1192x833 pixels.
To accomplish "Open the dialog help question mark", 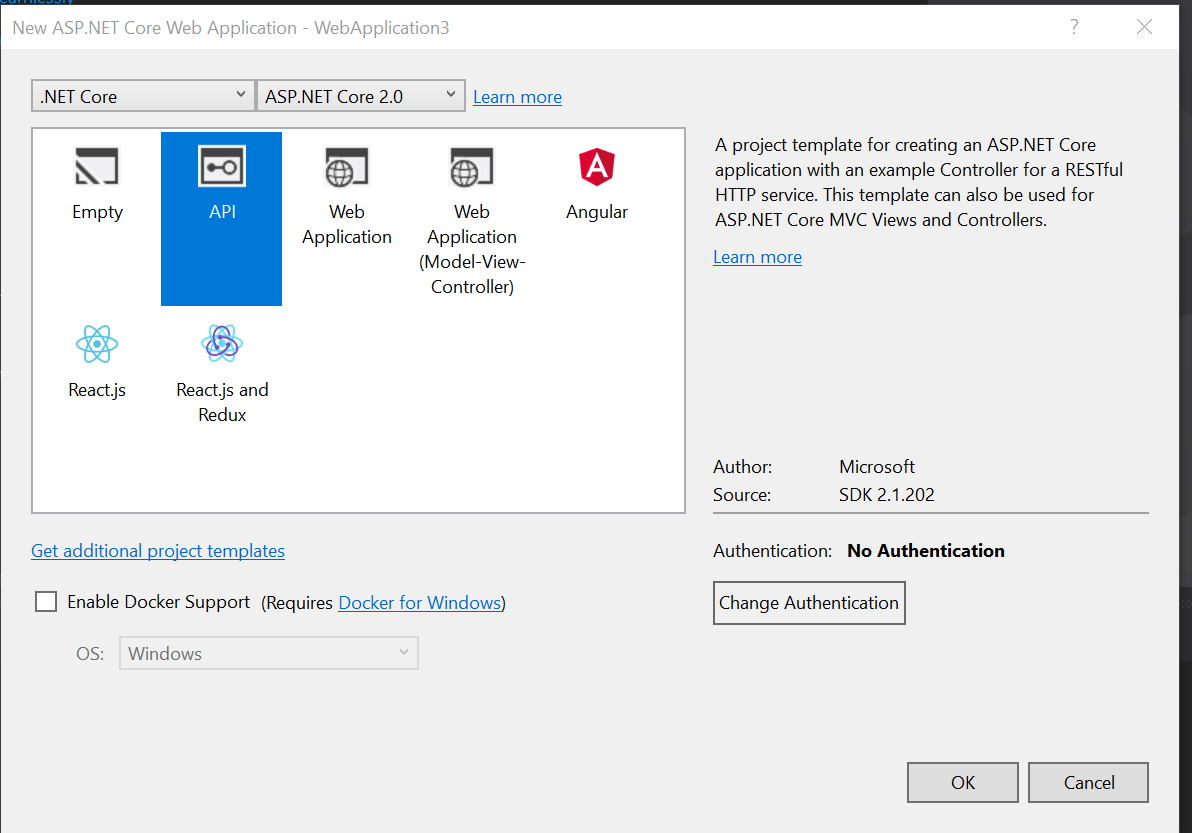I will point(1074,27).
